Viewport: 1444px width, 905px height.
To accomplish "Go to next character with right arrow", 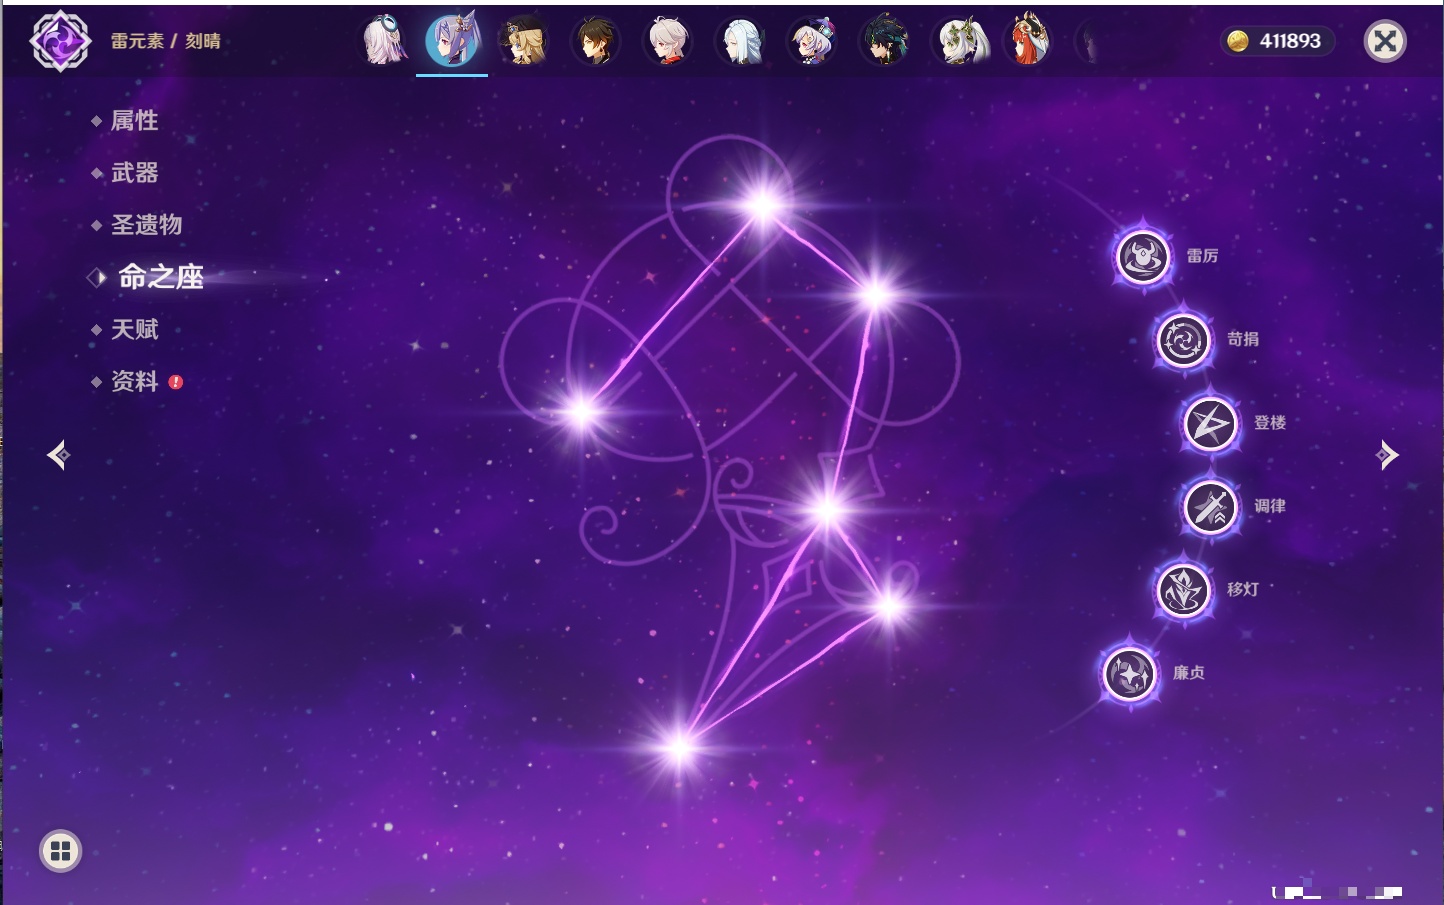I will tap(1387, 455).
